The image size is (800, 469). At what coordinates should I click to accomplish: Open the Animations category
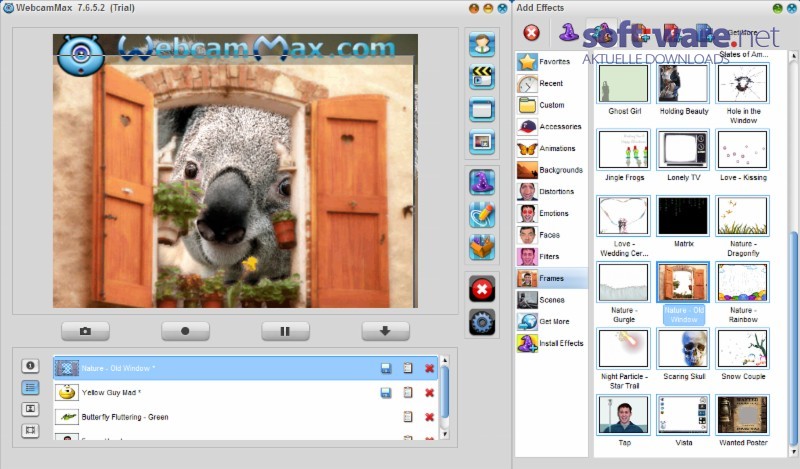[552, 149]
